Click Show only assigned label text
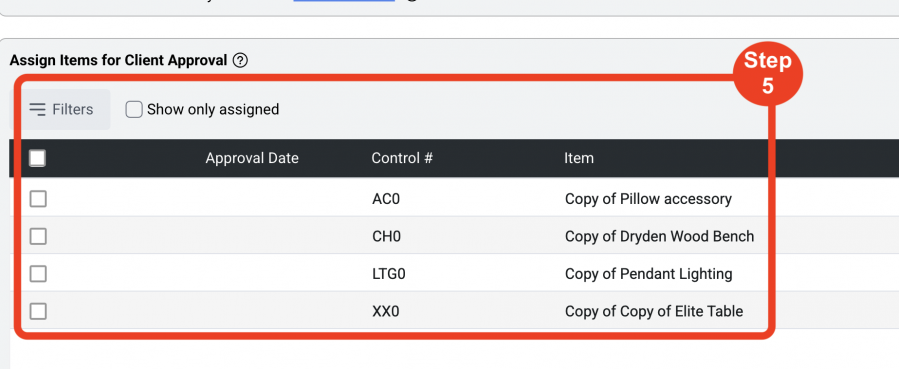 (213, 109)
